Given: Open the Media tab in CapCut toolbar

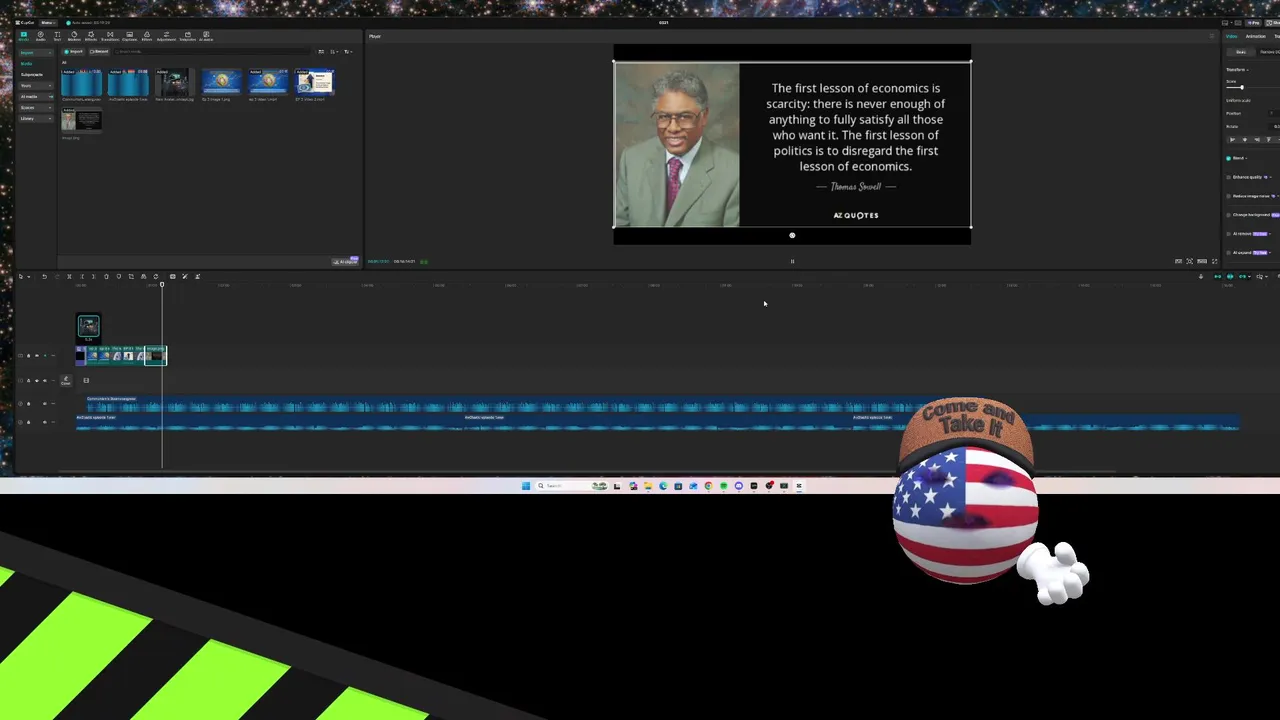Looking at the screenshot, I should 24,37.
